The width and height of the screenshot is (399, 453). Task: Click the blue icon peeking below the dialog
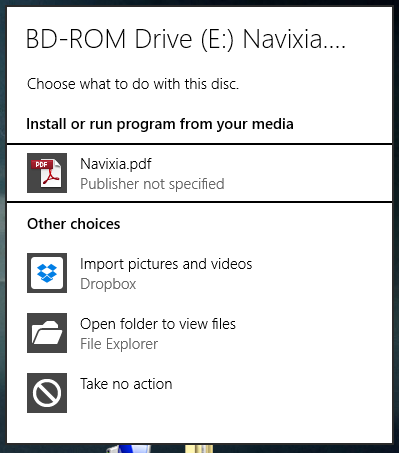tap(129, 449)
